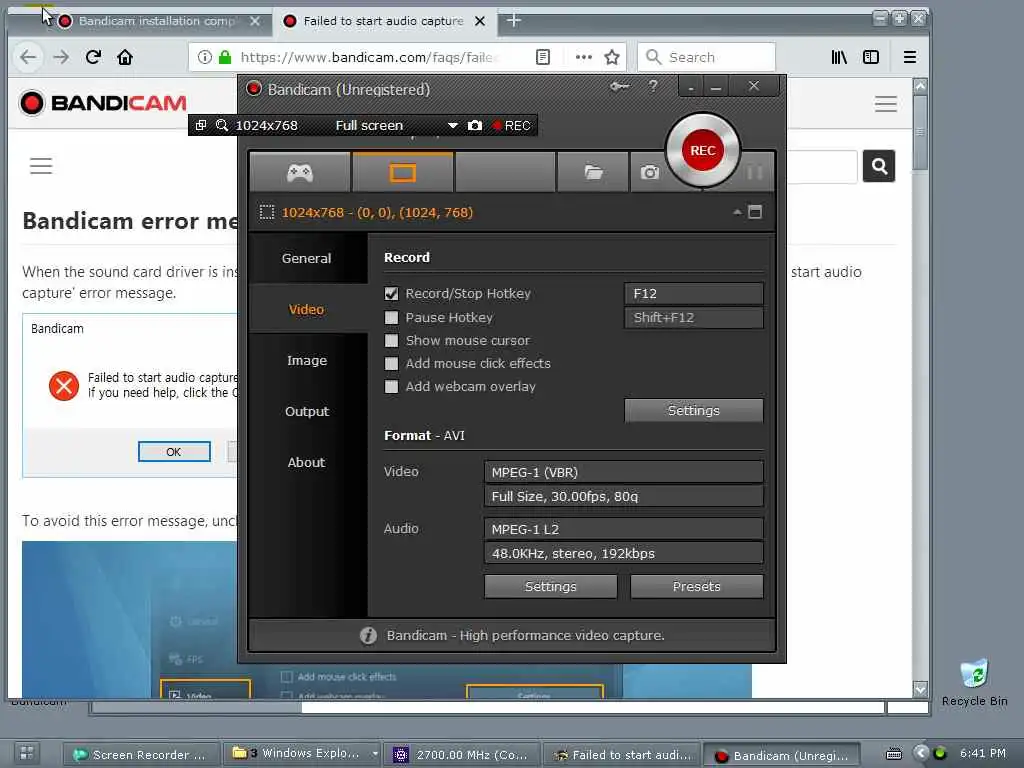Toggle reader view in address bar

coord(543,57)
